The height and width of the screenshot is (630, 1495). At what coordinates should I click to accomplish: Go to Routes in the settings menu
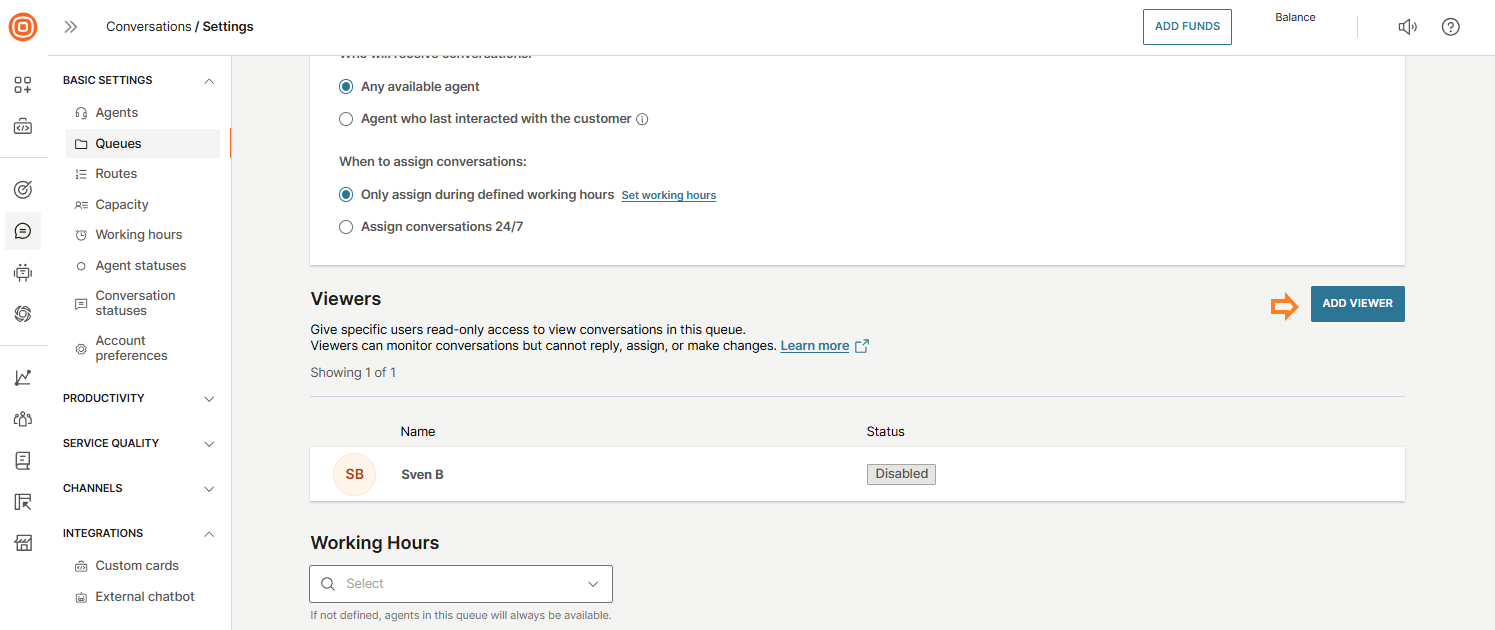point(116,174)
